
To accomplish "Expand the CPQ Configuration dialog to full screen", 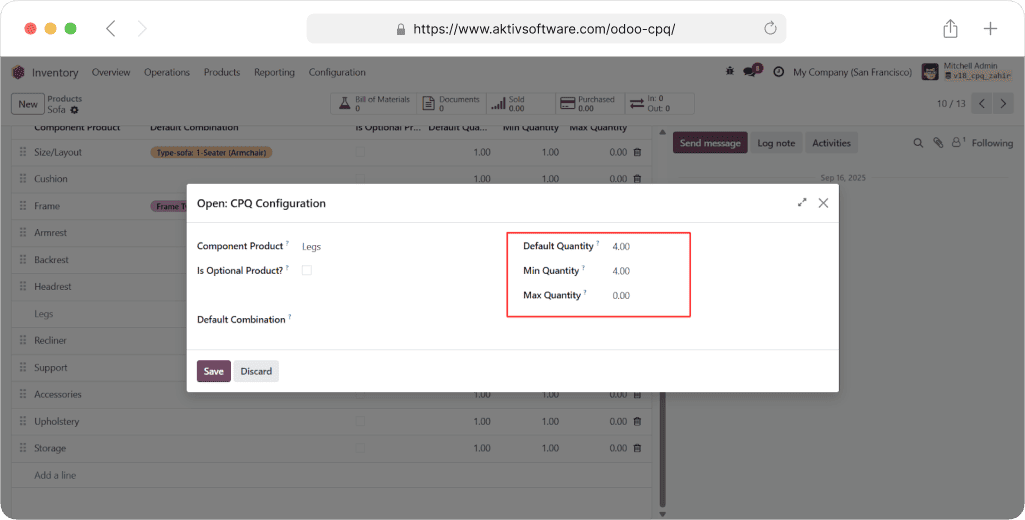I will click(x=802, y=203).
